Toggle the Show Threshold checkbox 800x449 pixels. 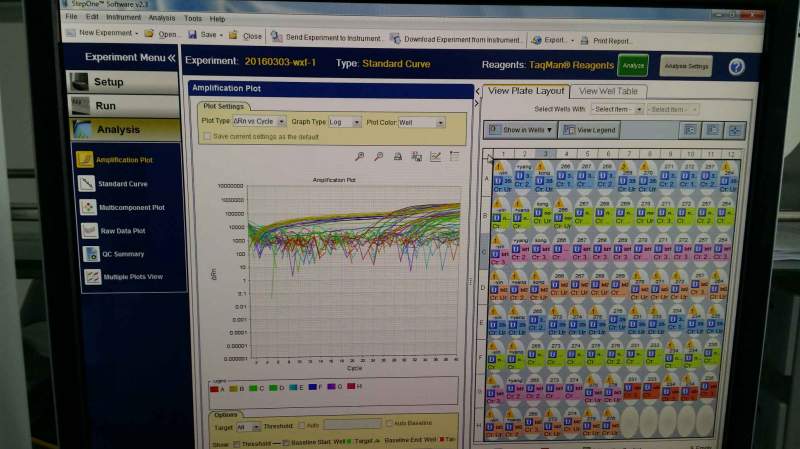click(236, 444)
